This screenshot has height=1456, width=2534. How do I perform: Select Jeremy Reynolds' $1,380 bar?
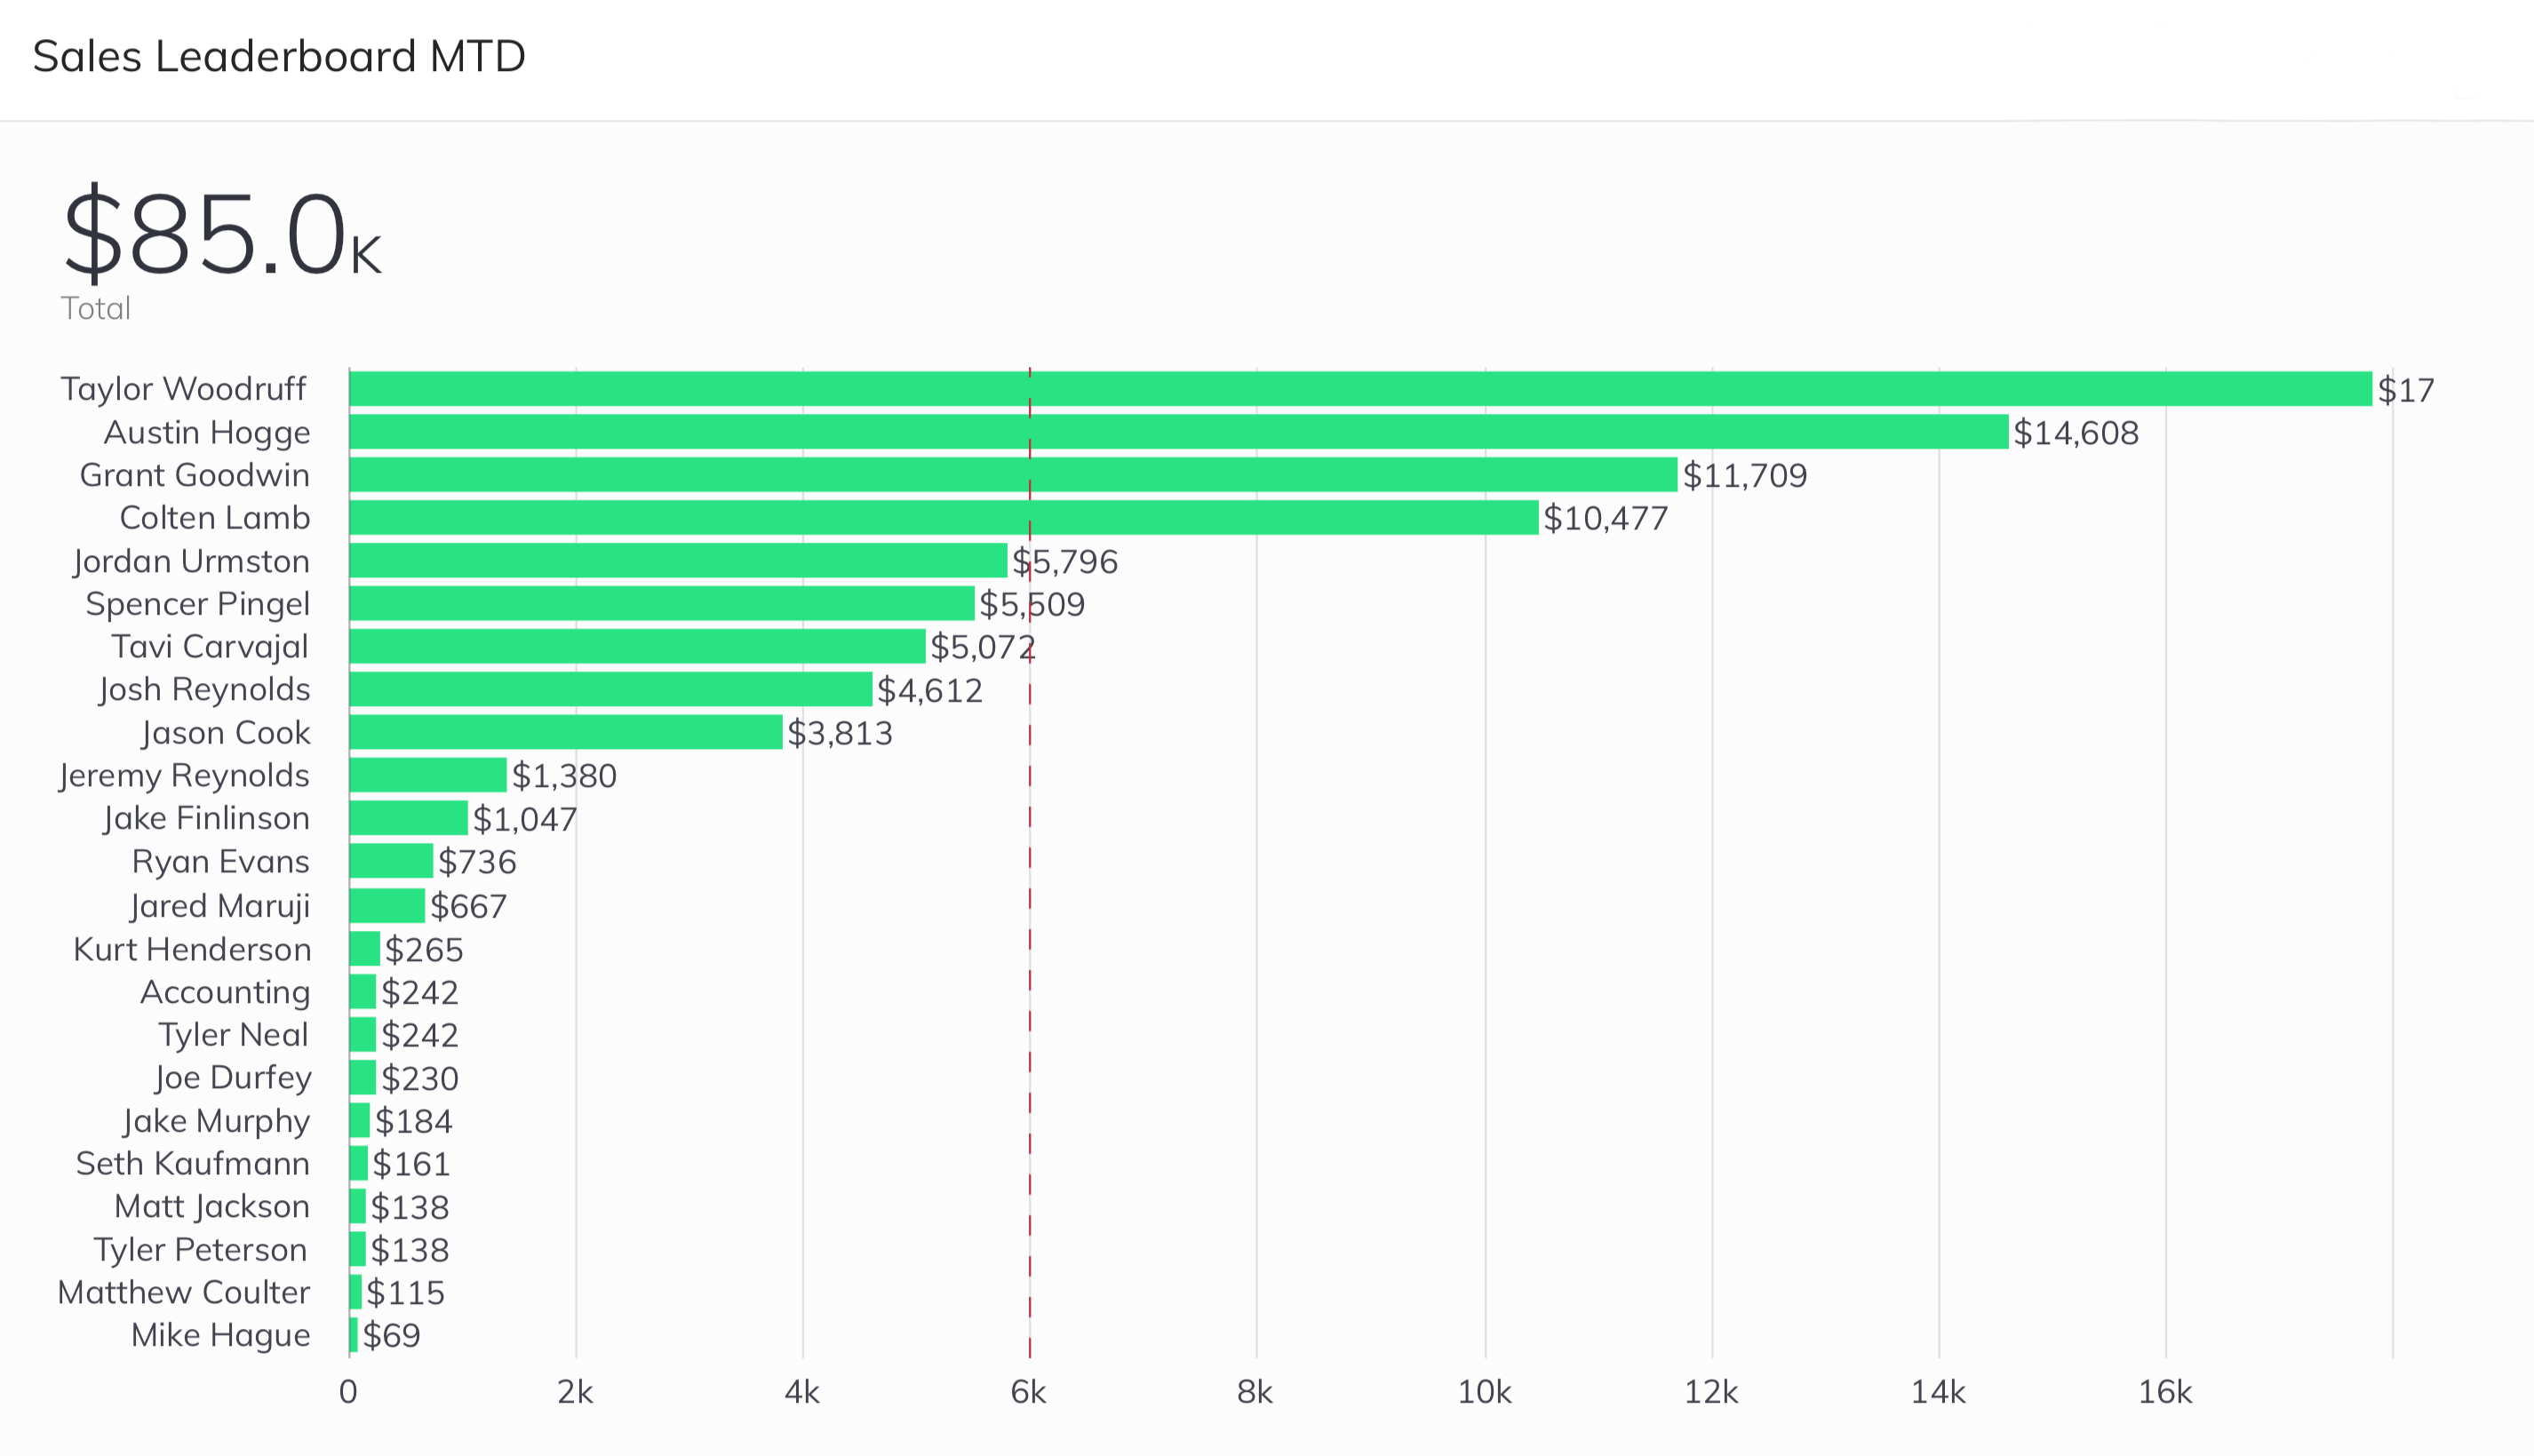[427, 775]
